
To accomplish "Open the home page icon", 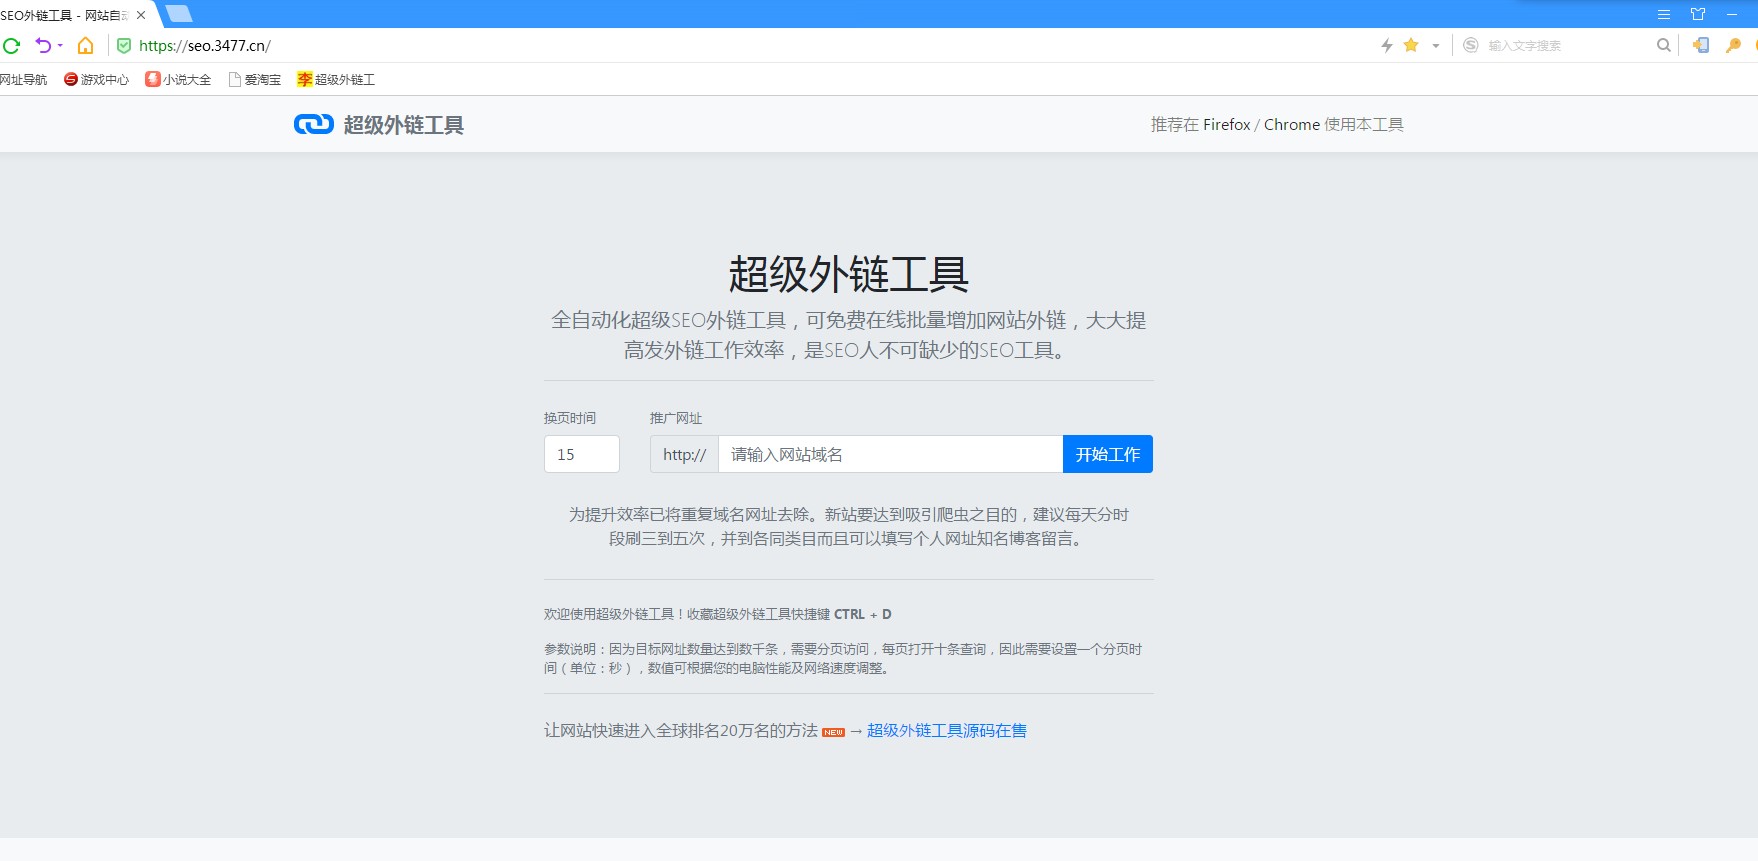I will click(x=86, y=45).
